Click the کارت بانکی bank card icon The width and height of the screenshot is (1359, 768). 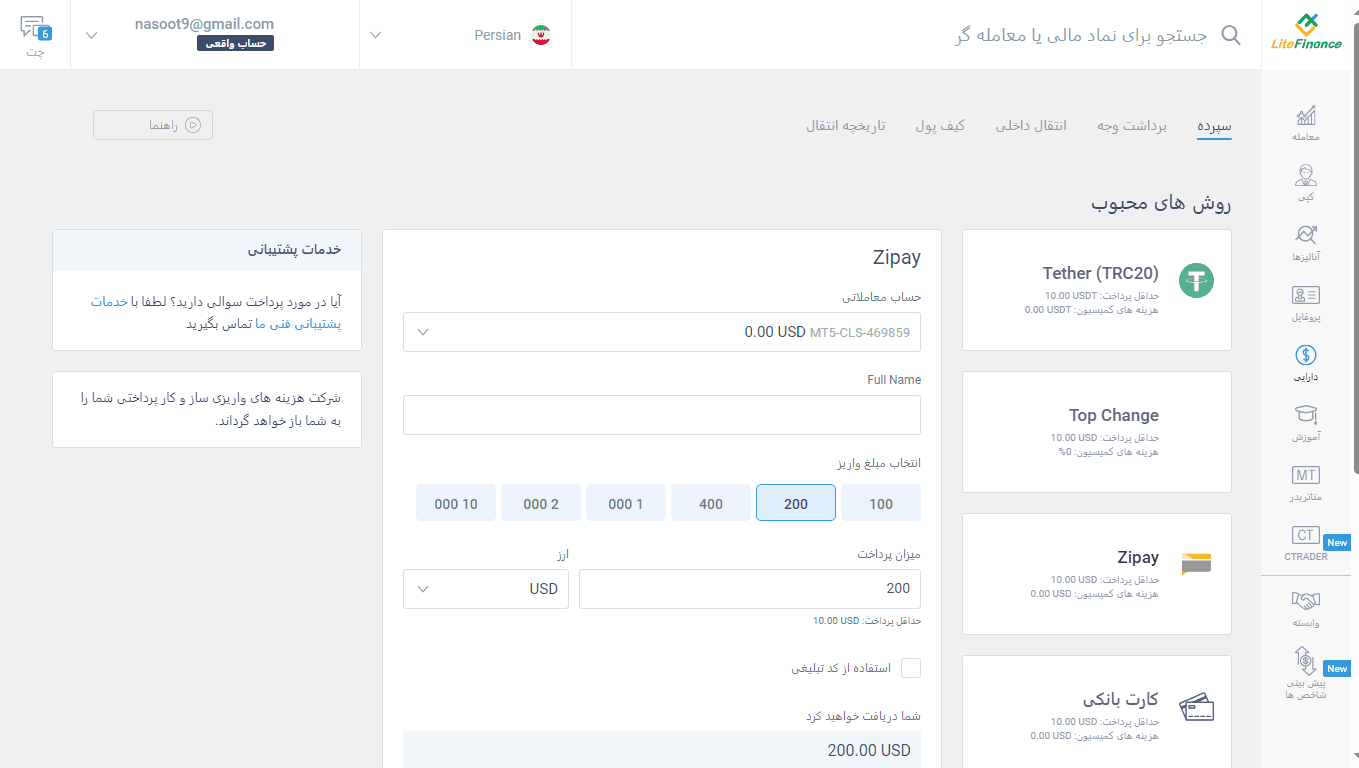click(1196, 707)
